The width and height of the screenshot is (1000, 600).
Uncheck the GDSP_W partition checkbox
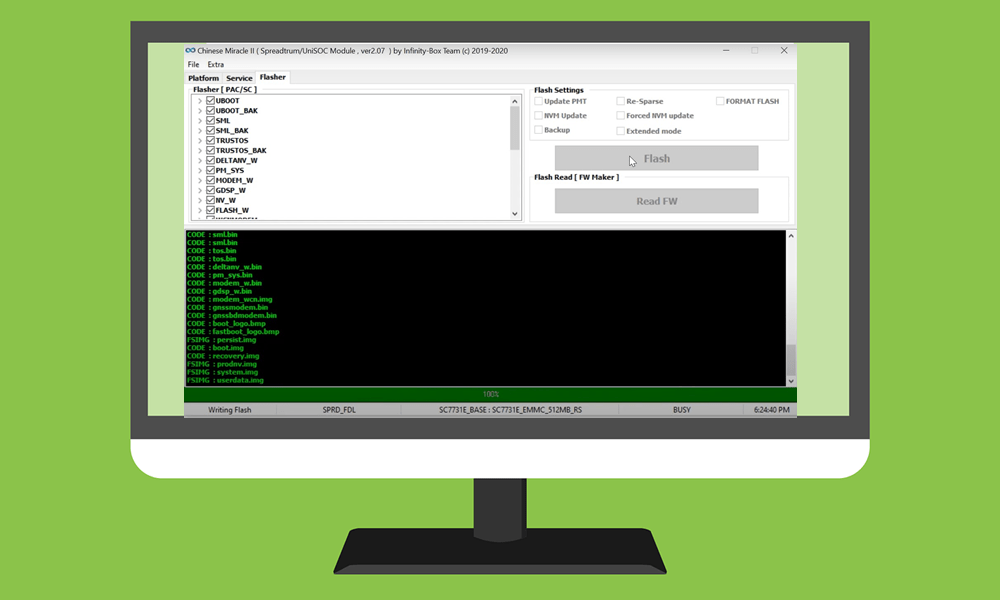pos(210,190)
